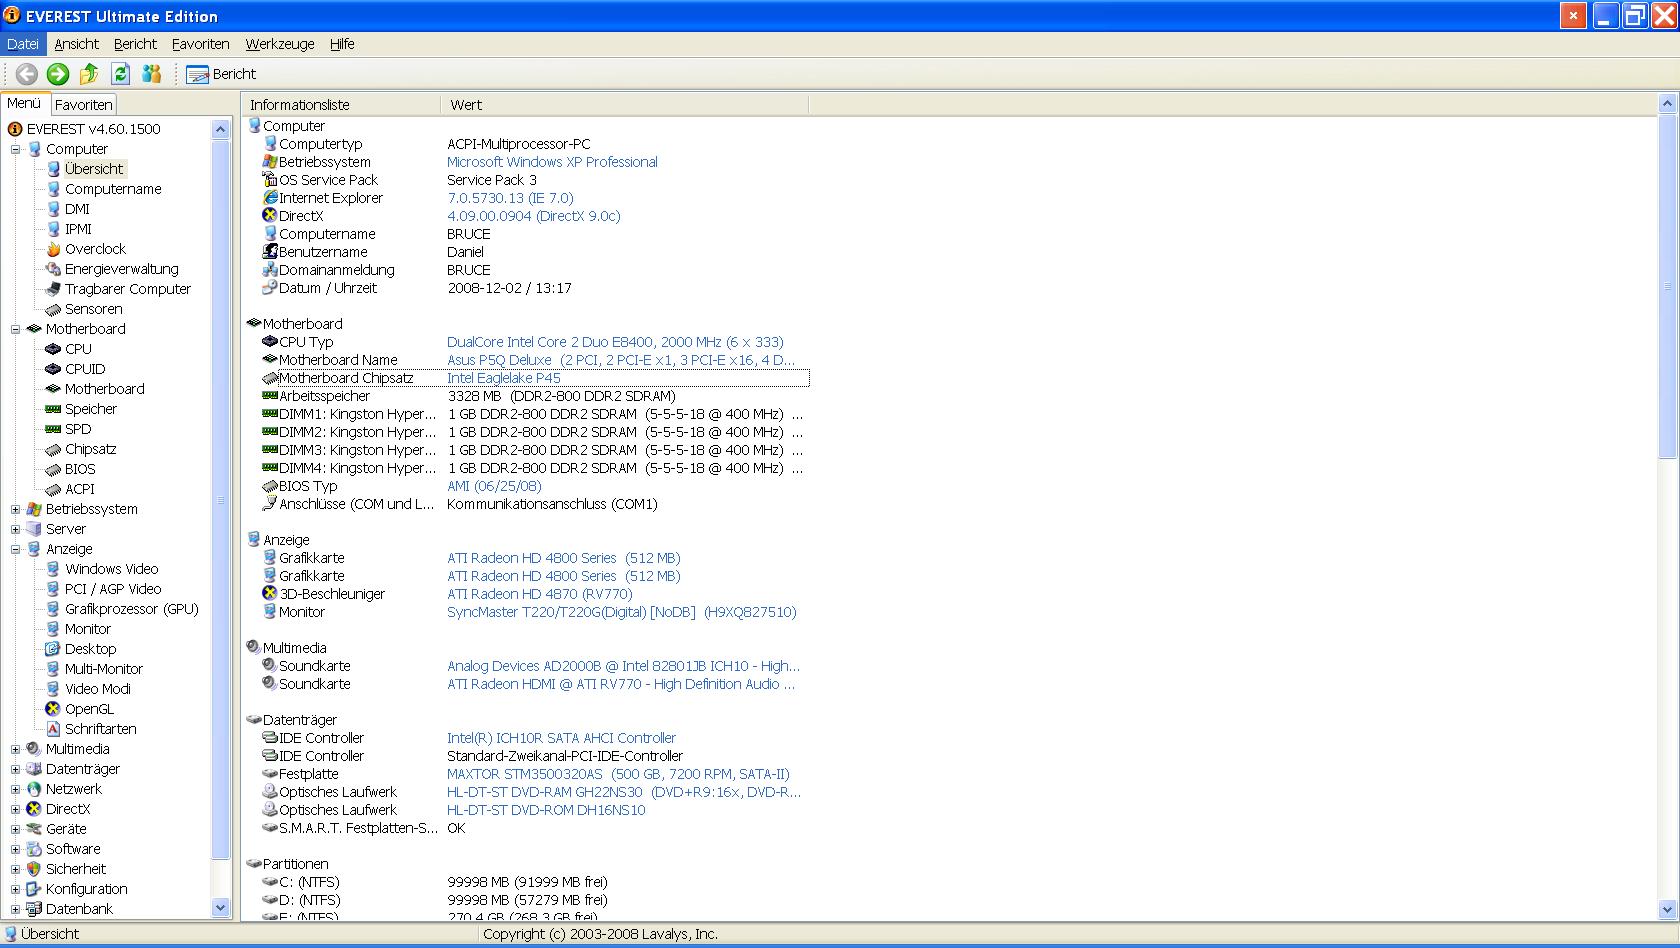
Task: Open the Werkzeuge menu
Action: coord(280,44)
